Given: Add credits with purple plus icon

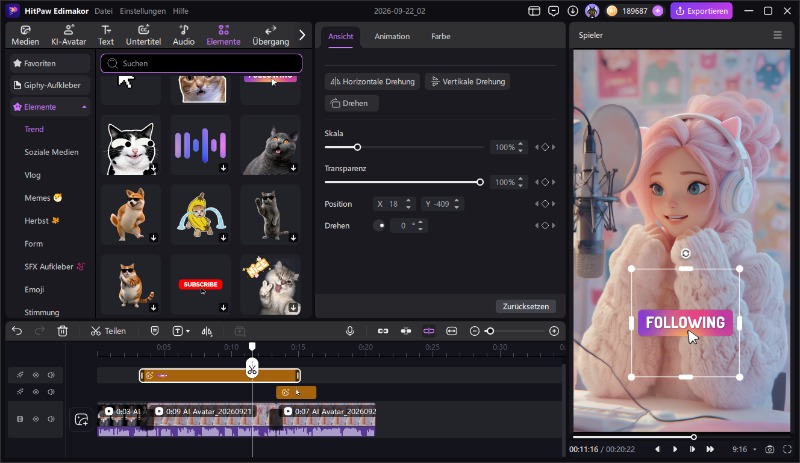Looking at the screenshot, I should click(658, 11).
